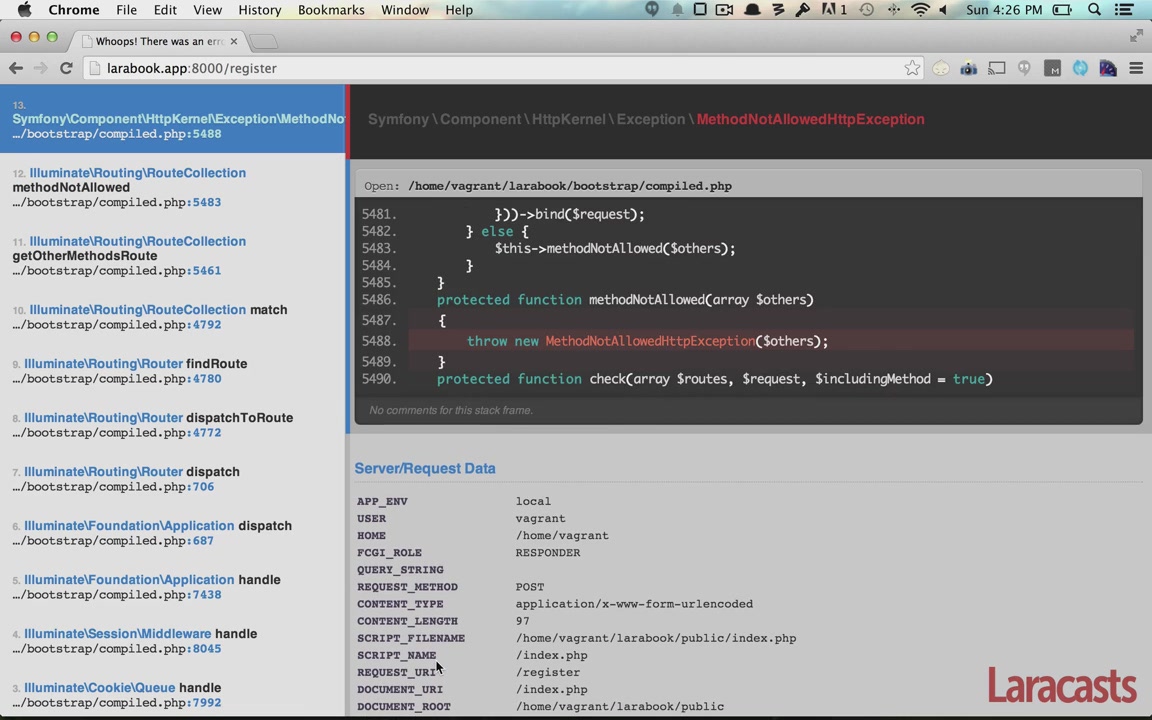Viewport: 1152px width, 720px height.
Task: Open the volume control in menu bar
Action: tap(944, 10)
